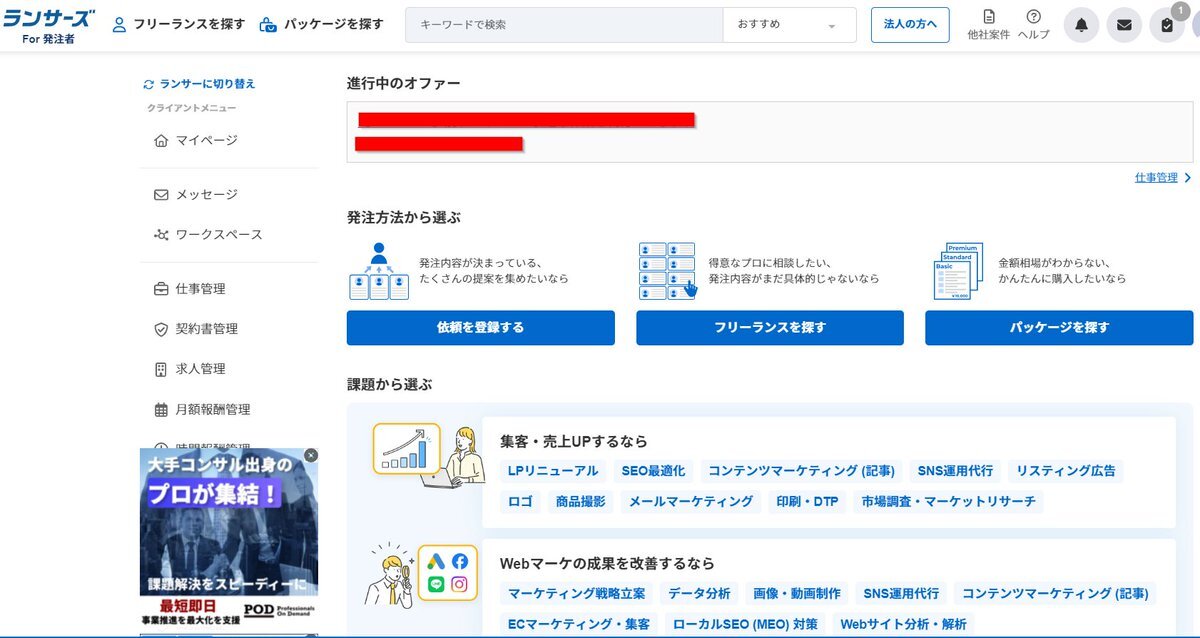Select the LPリニューアル tag
The image size is (1200, 638).
coord(553,471)
